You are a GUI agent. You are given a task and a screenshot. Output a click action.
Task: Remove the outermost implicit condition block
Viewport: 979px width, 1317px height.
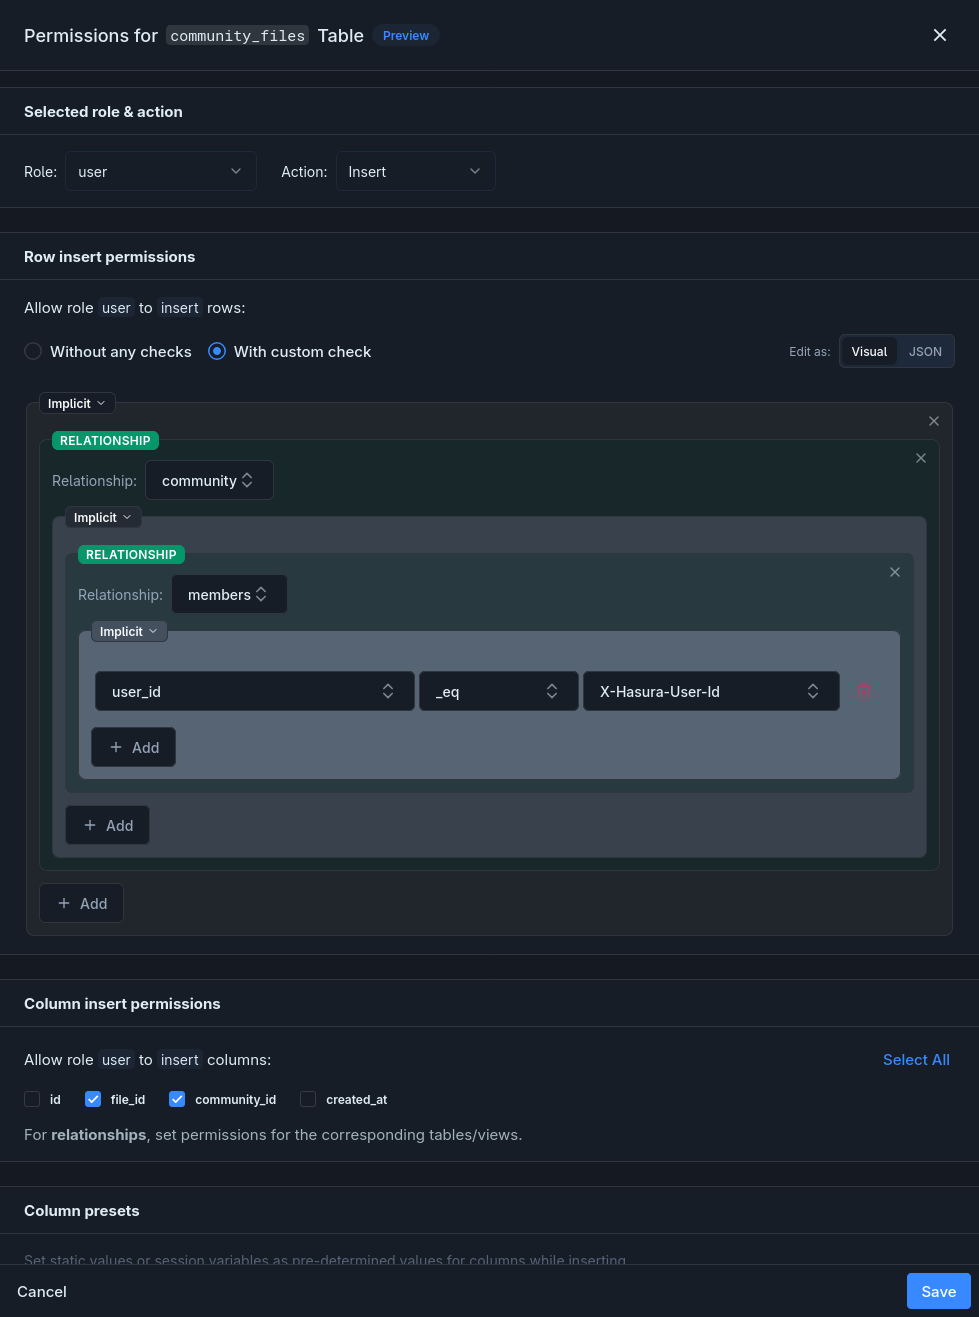(x=934, y=421)
